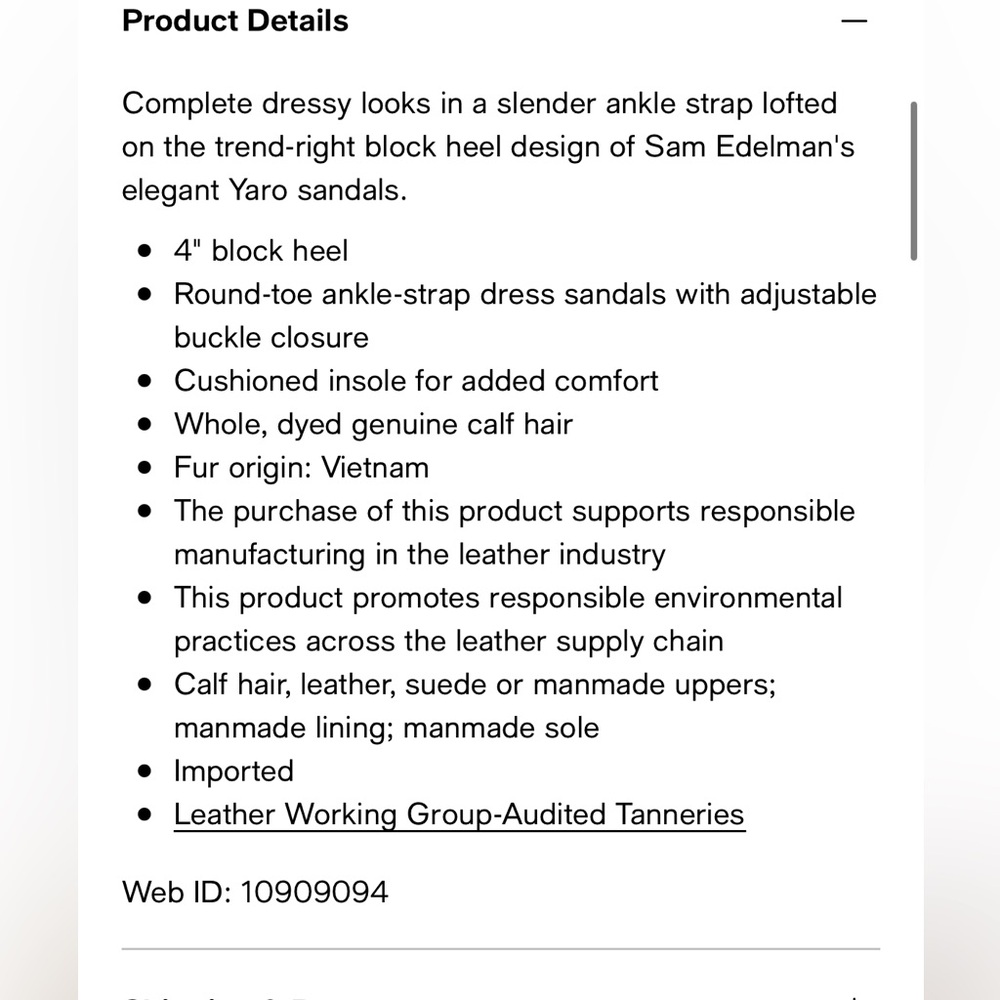This screenshot has width=1000, height=1000.
Task: Open Leather Working Group-Audited Tanneries link
Action: (459, 814)
